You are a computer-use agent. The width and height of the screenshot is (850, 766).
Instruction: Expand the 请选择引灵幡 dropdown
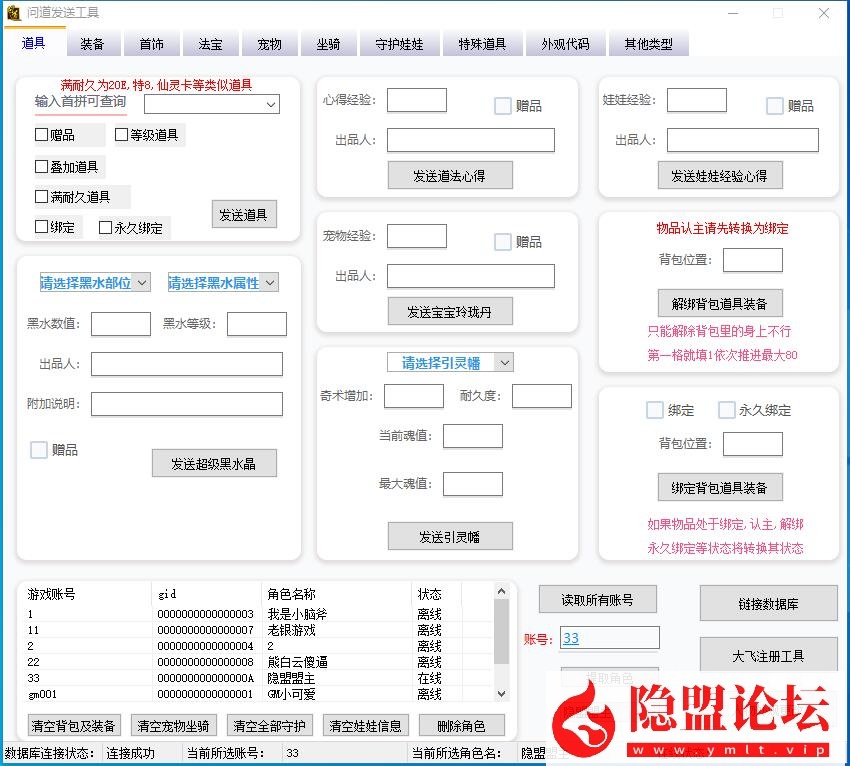tap(450, 363)
